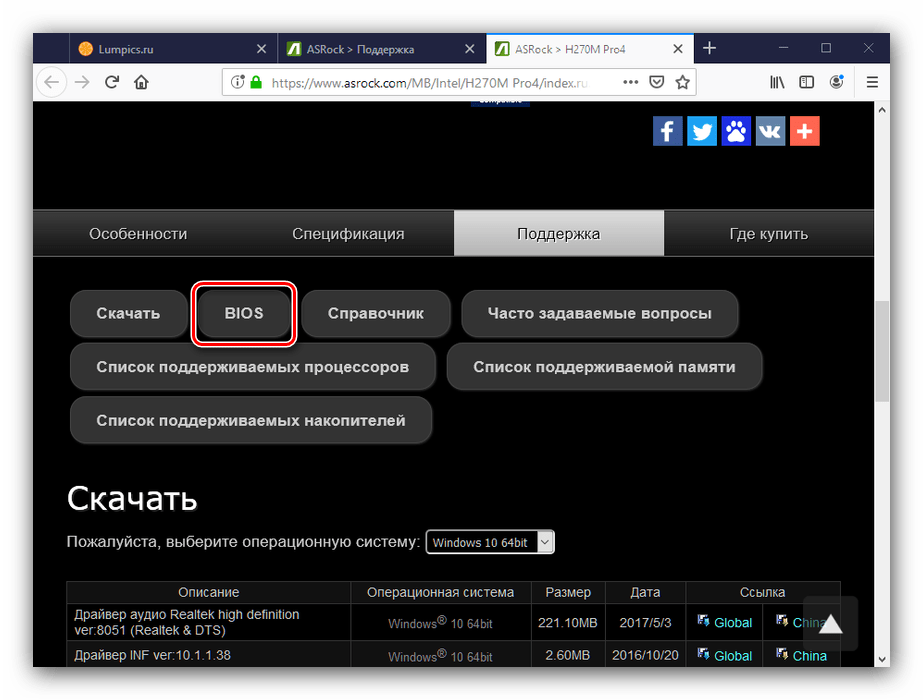Open page actions three-dots menu
Viewport: 923px width, 700px height.
click(630, 82)
